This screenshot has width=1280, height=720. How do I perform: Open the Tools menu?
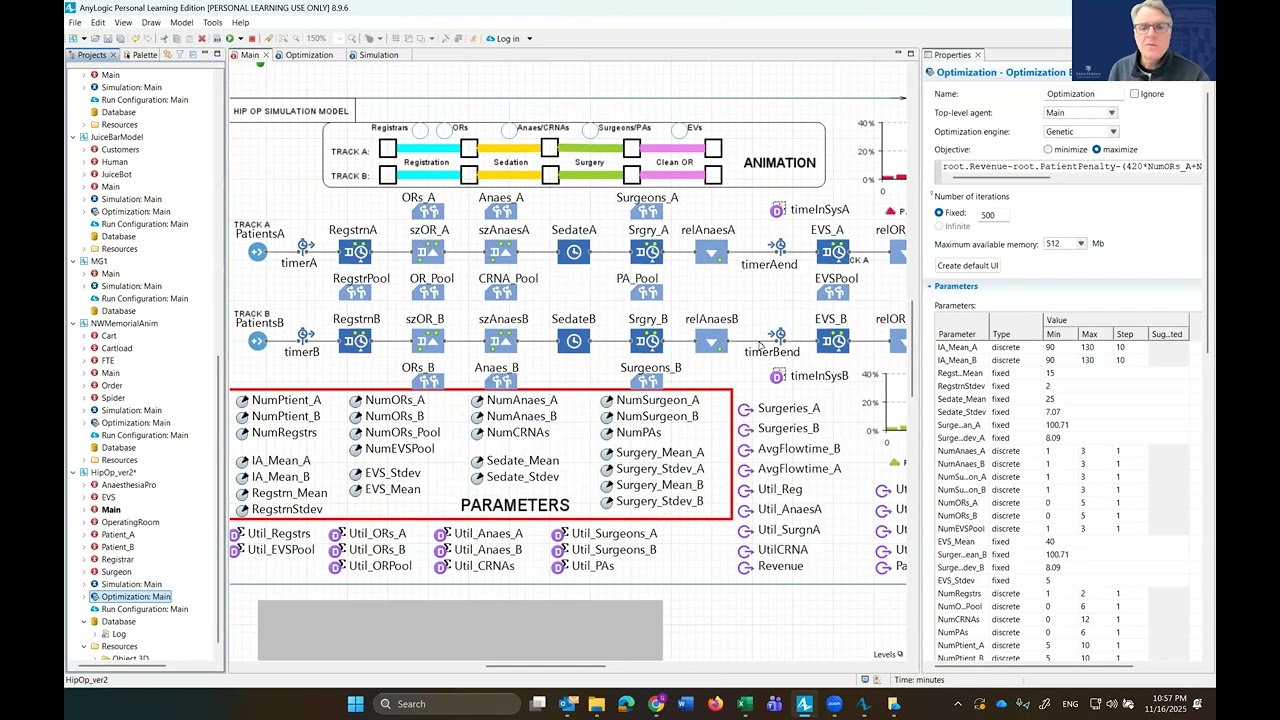click(x=213, y=22)
